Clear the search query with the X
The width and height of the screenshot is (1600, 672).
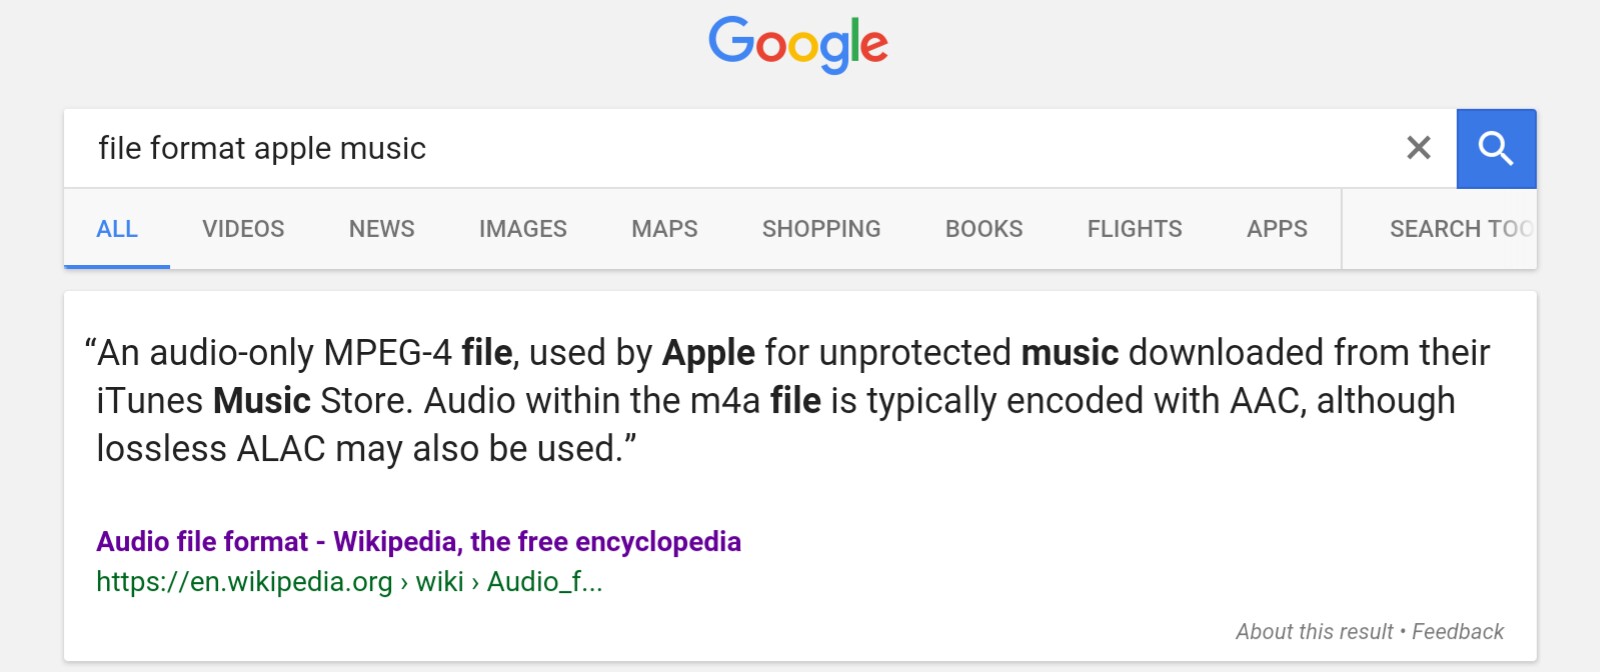(x=1418, y=148)
